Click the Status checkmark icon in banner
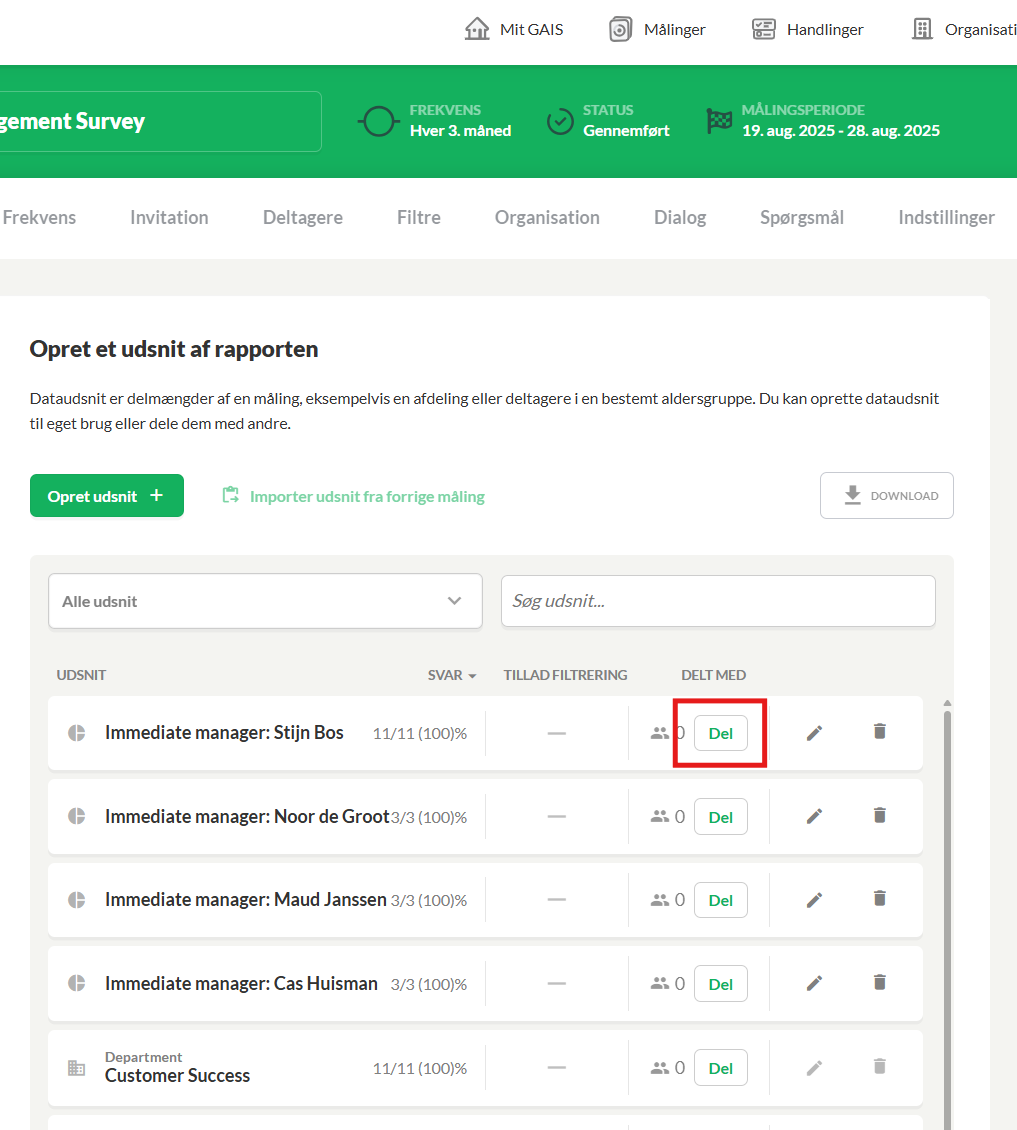Screen dimensions: 1017x1130 (x=560, y=121)
